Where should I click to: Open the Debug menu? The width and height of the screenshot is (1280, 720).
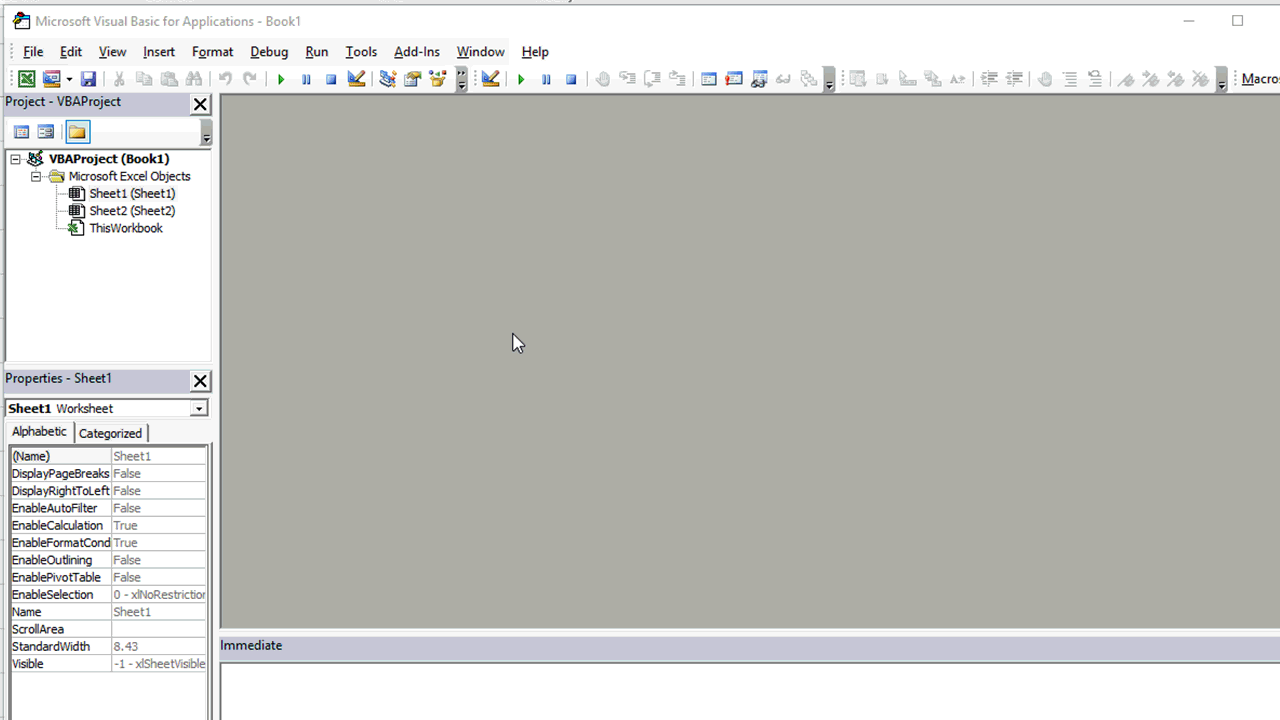(x=269, y=51)
